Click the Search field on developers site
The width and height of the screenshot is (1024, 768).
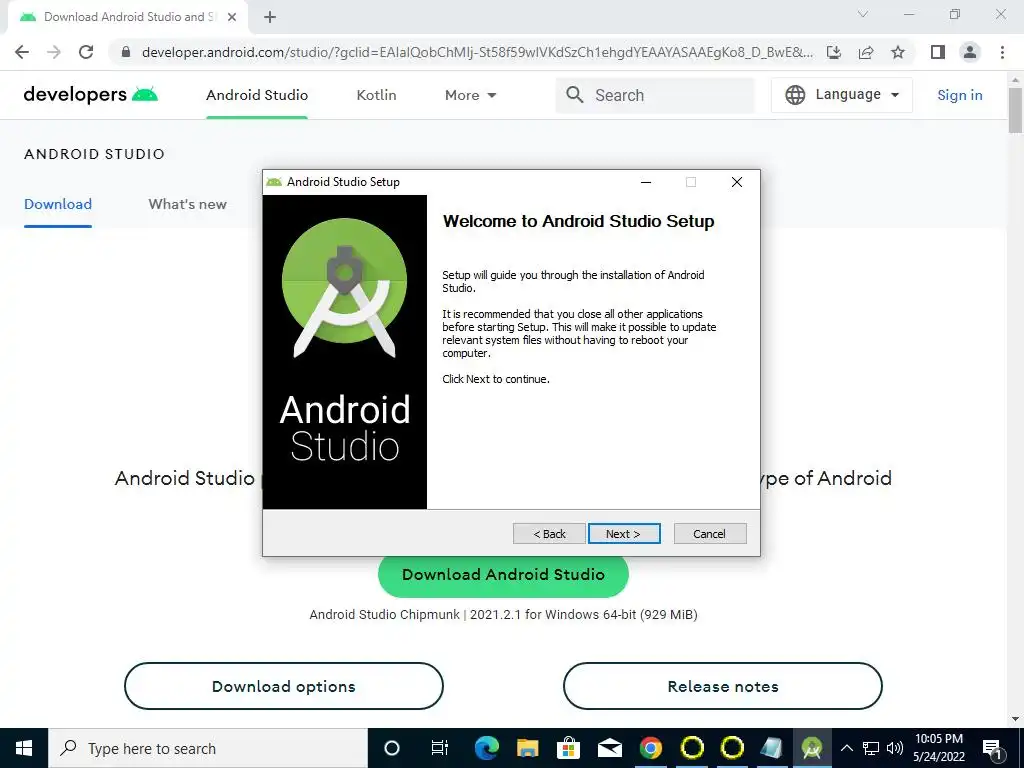[655, 95]
